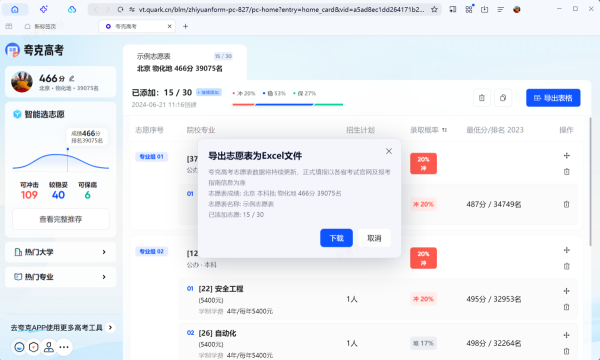600x360 pixels.
Task: Delete 专业组 02 with its trash icon
Action: pyautogui.click(x=567, y=266)
